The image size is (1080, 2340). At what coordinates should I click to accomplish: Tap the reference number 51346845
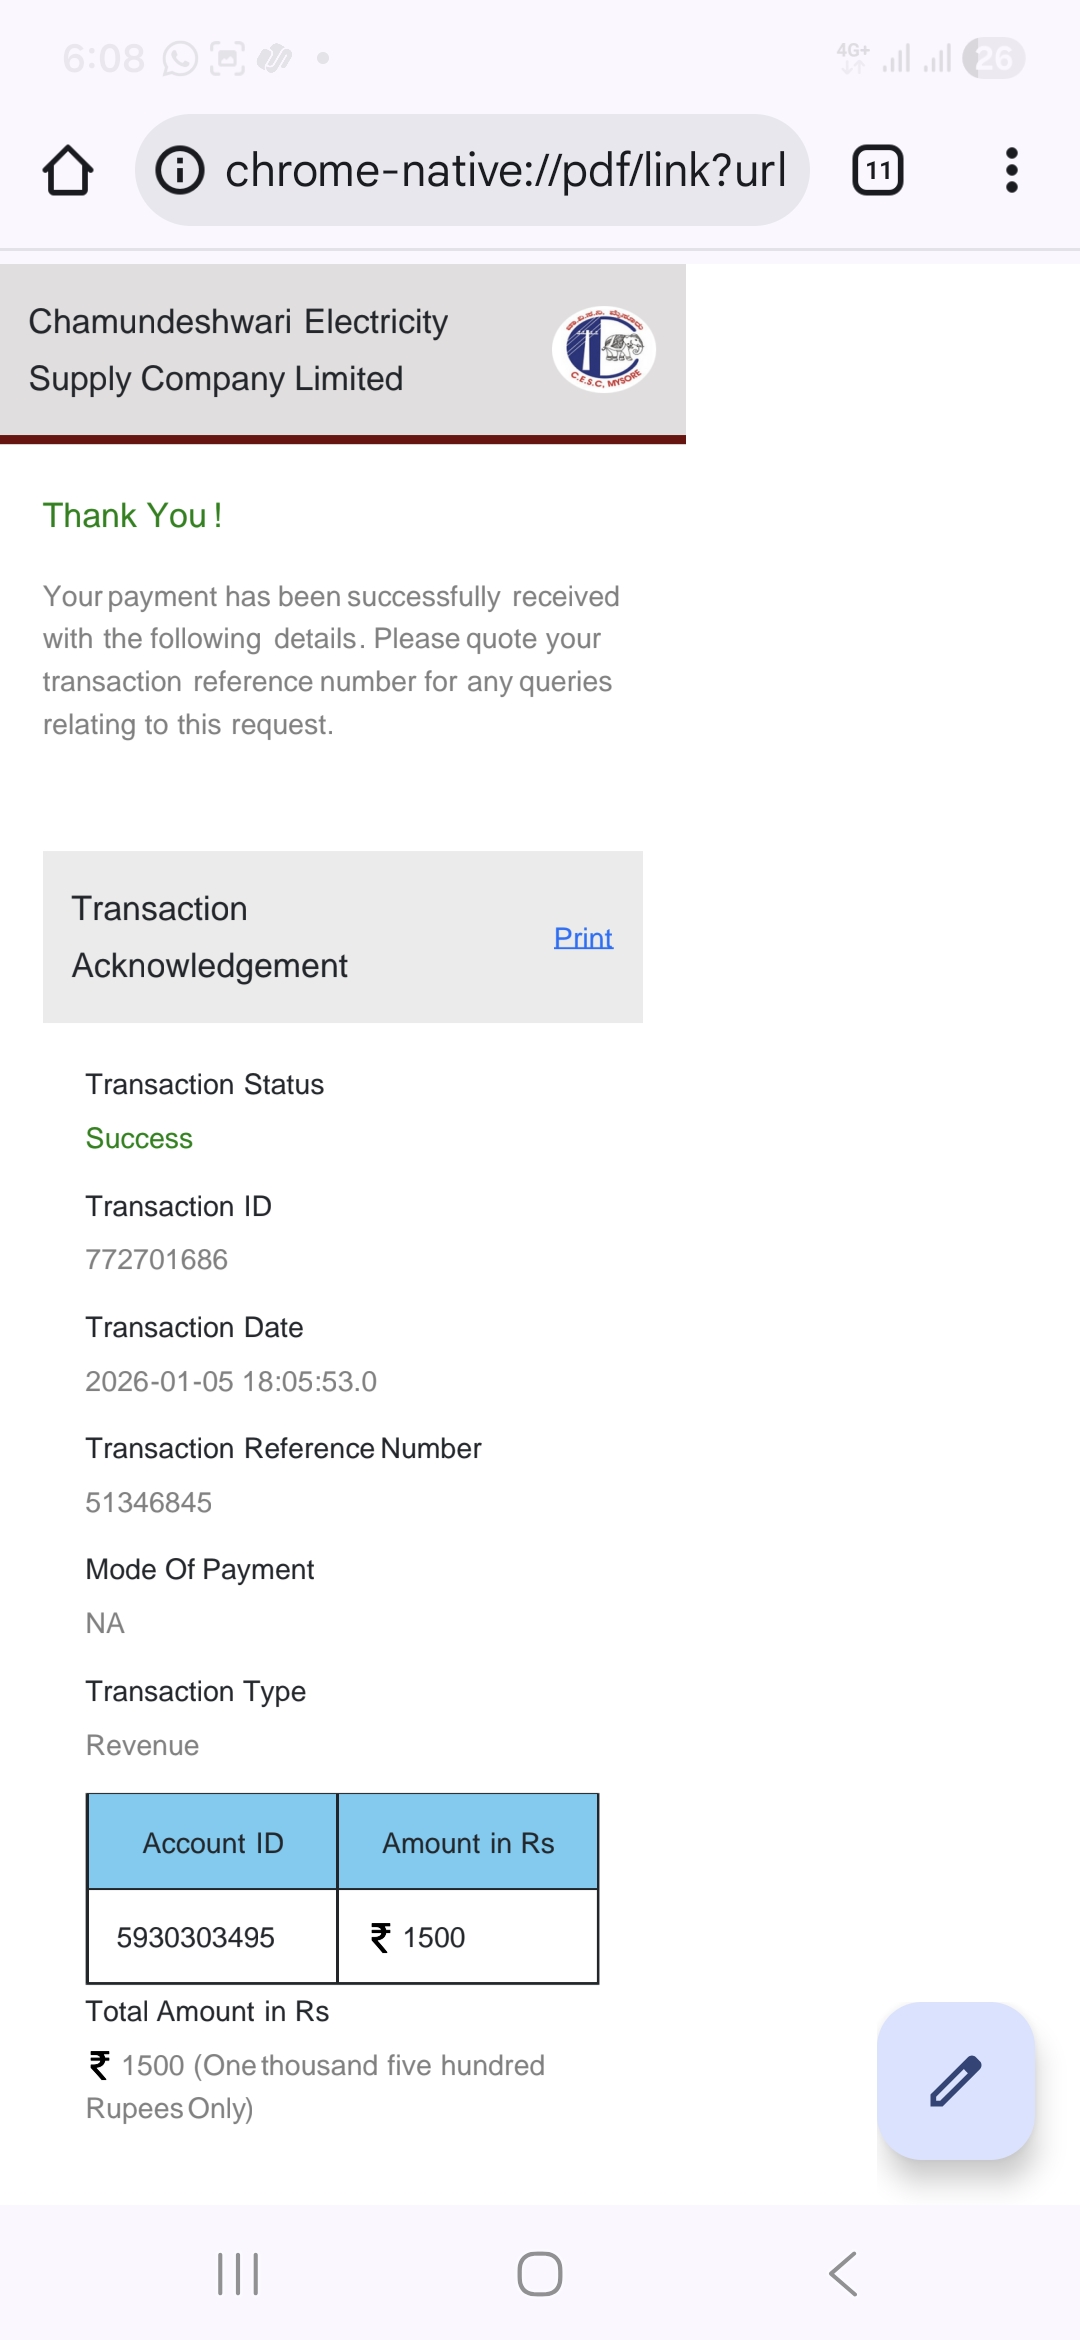(149, 1502)
